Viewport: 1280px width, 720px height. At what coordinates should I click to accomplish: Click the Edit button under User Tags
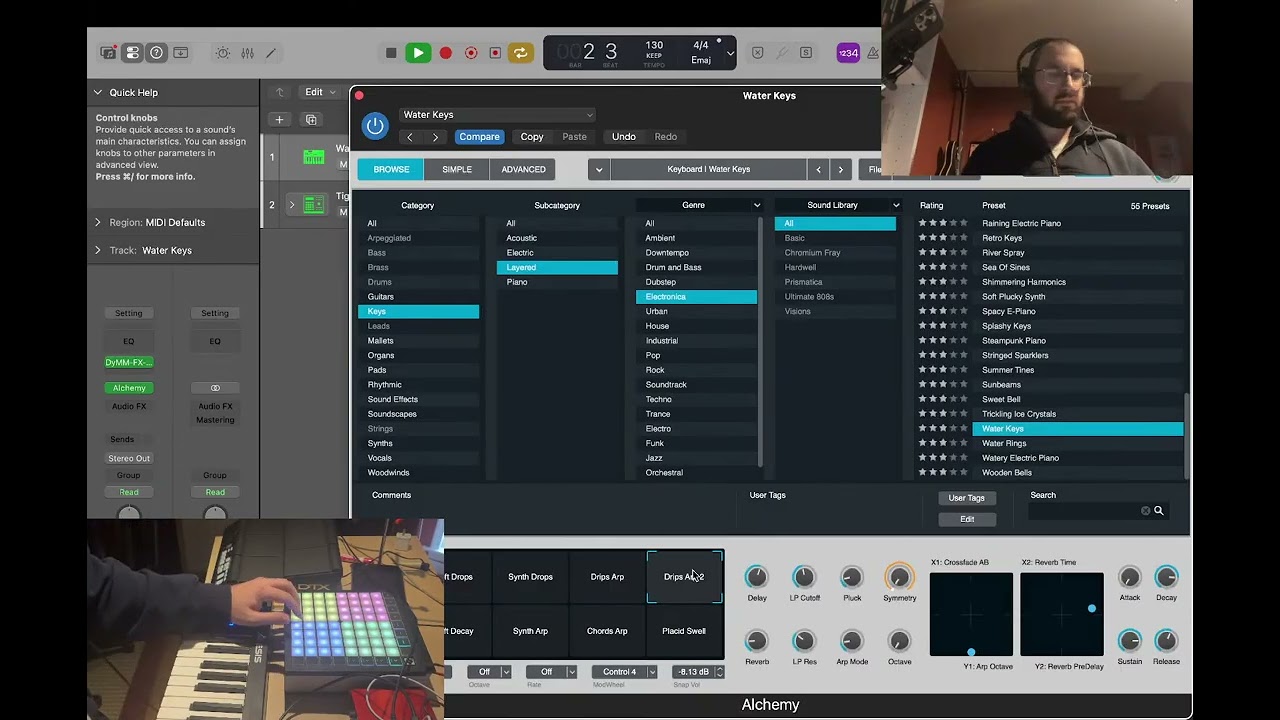point(967,519)
